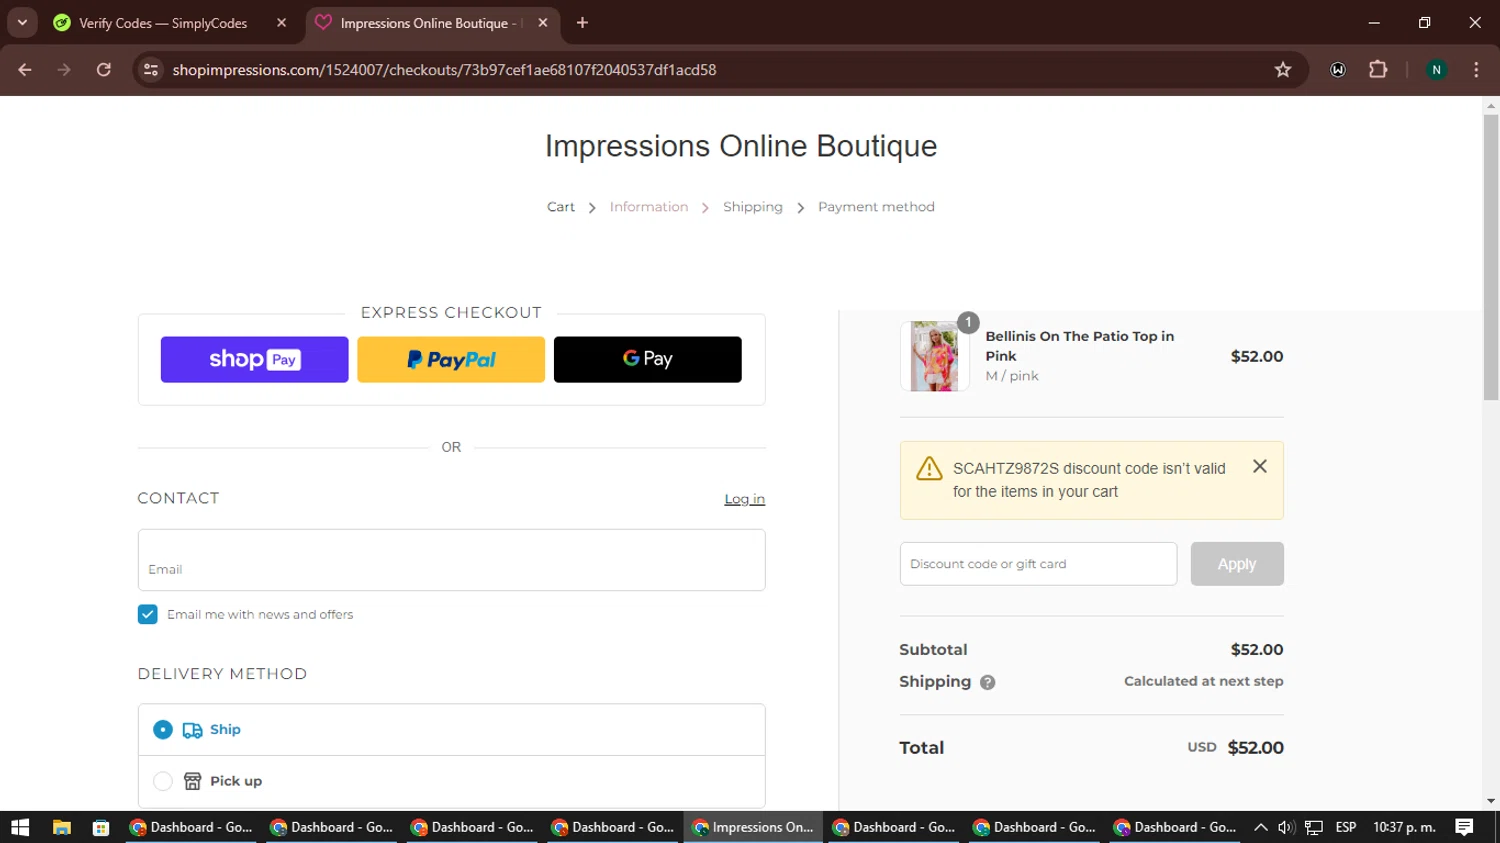Click the warning triangle icon
Viewport: 1500px width, 843px height.
click(929, 468)
